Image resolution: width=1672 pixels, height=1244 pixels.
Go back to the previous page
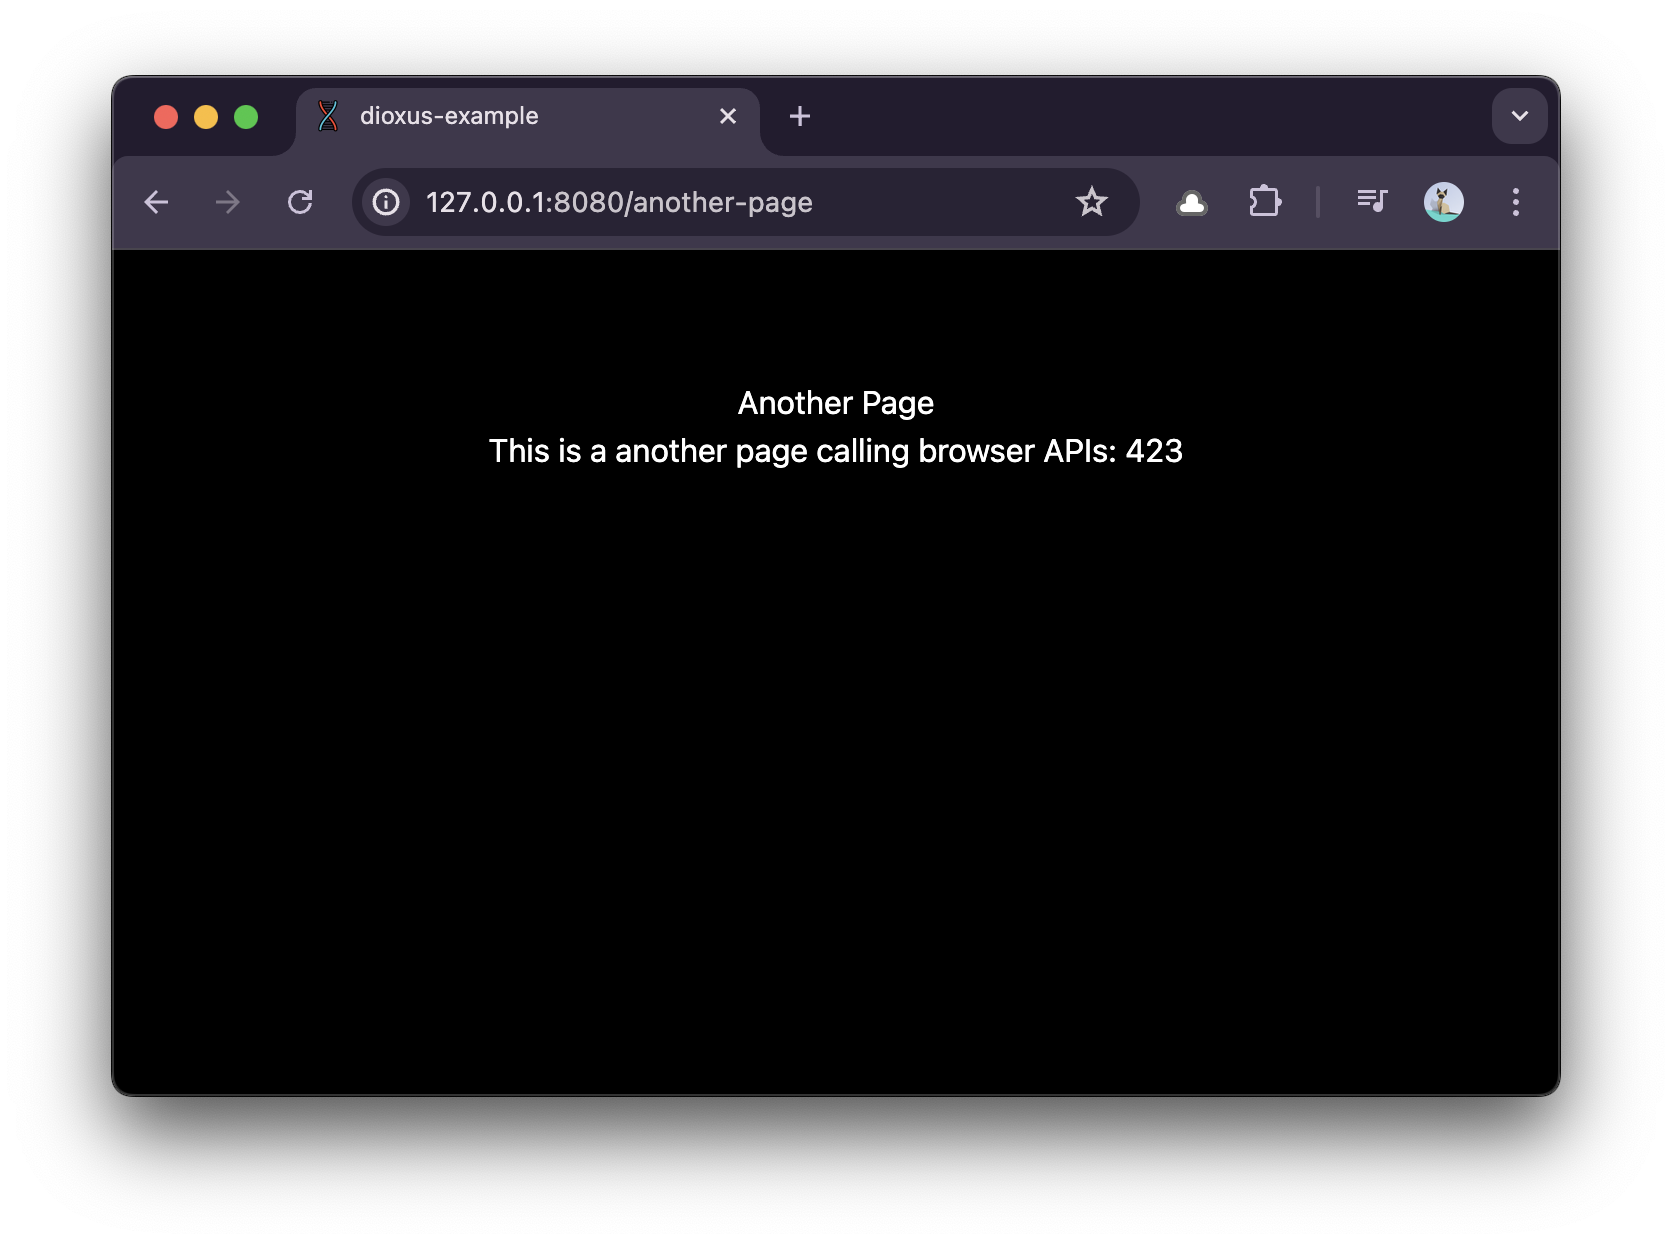(x=156, y=202)
